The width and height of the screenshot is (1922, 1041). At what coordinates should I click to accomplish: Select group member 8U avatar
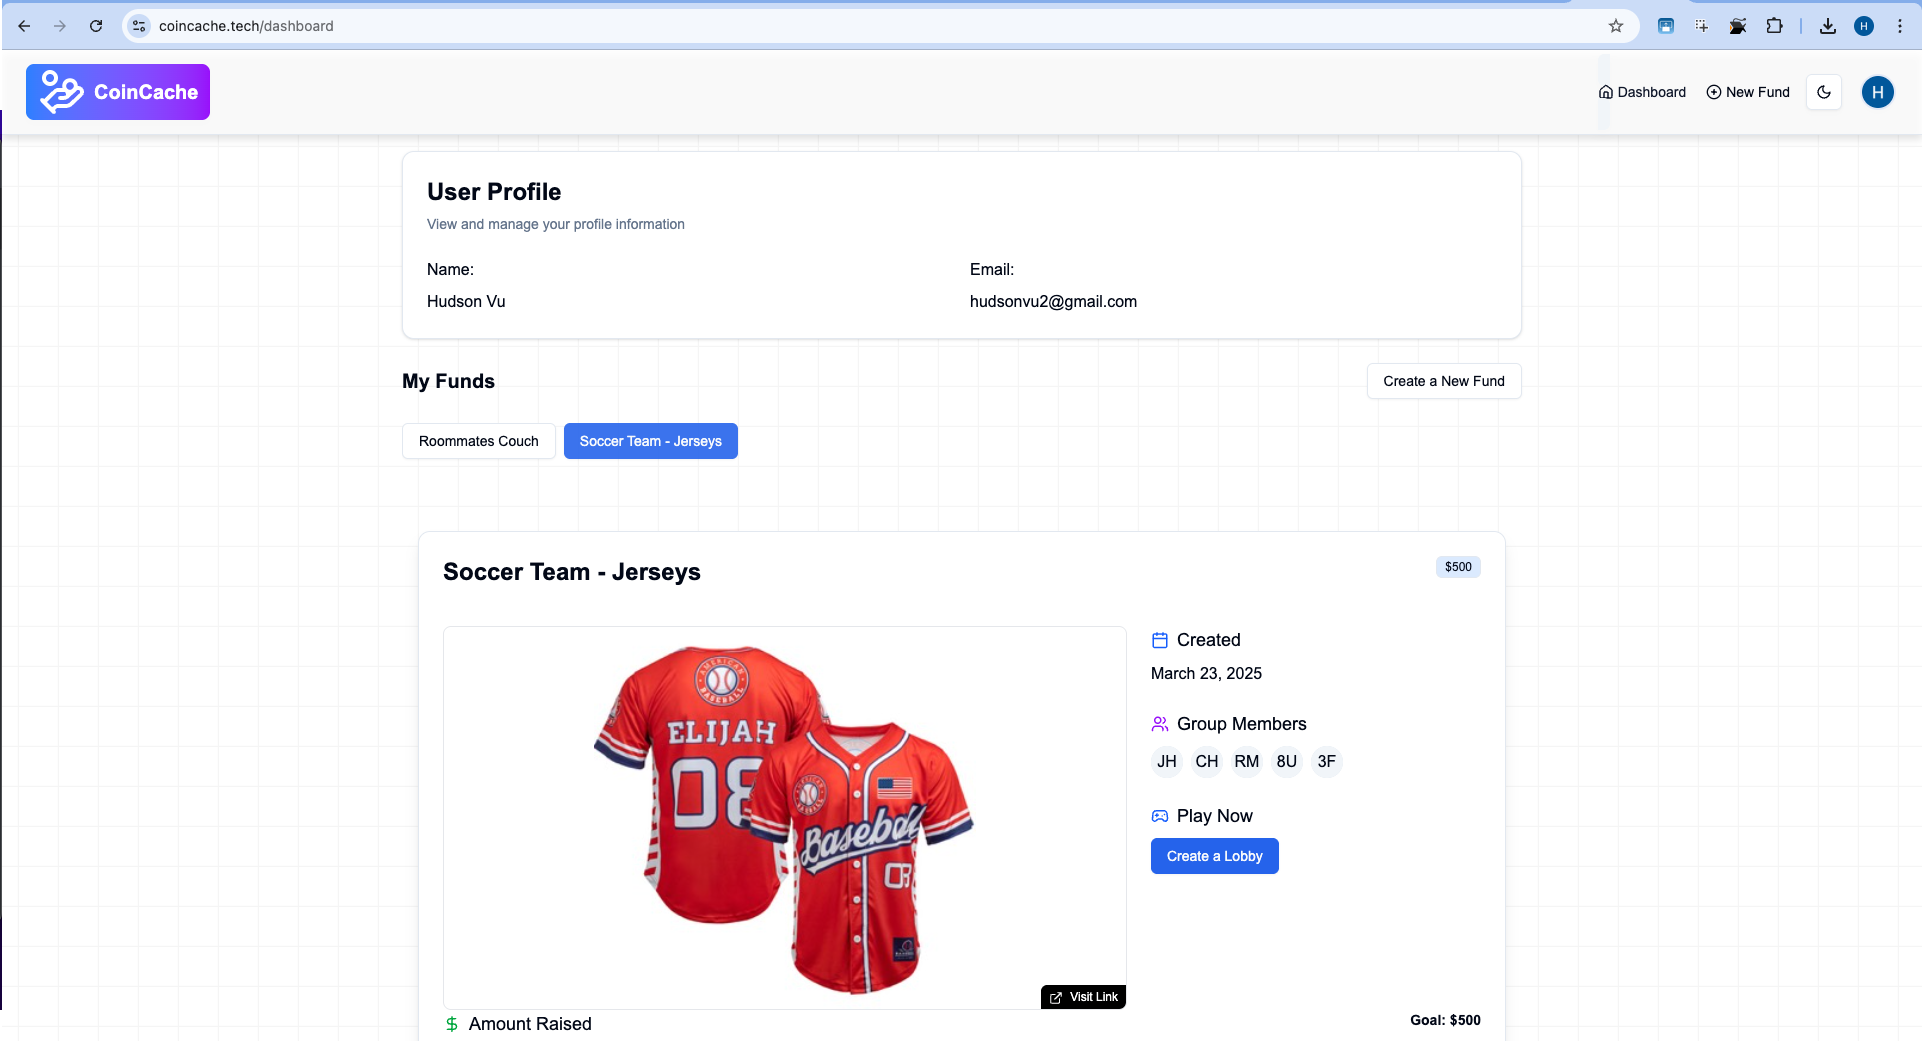(x=1287, y=762)
